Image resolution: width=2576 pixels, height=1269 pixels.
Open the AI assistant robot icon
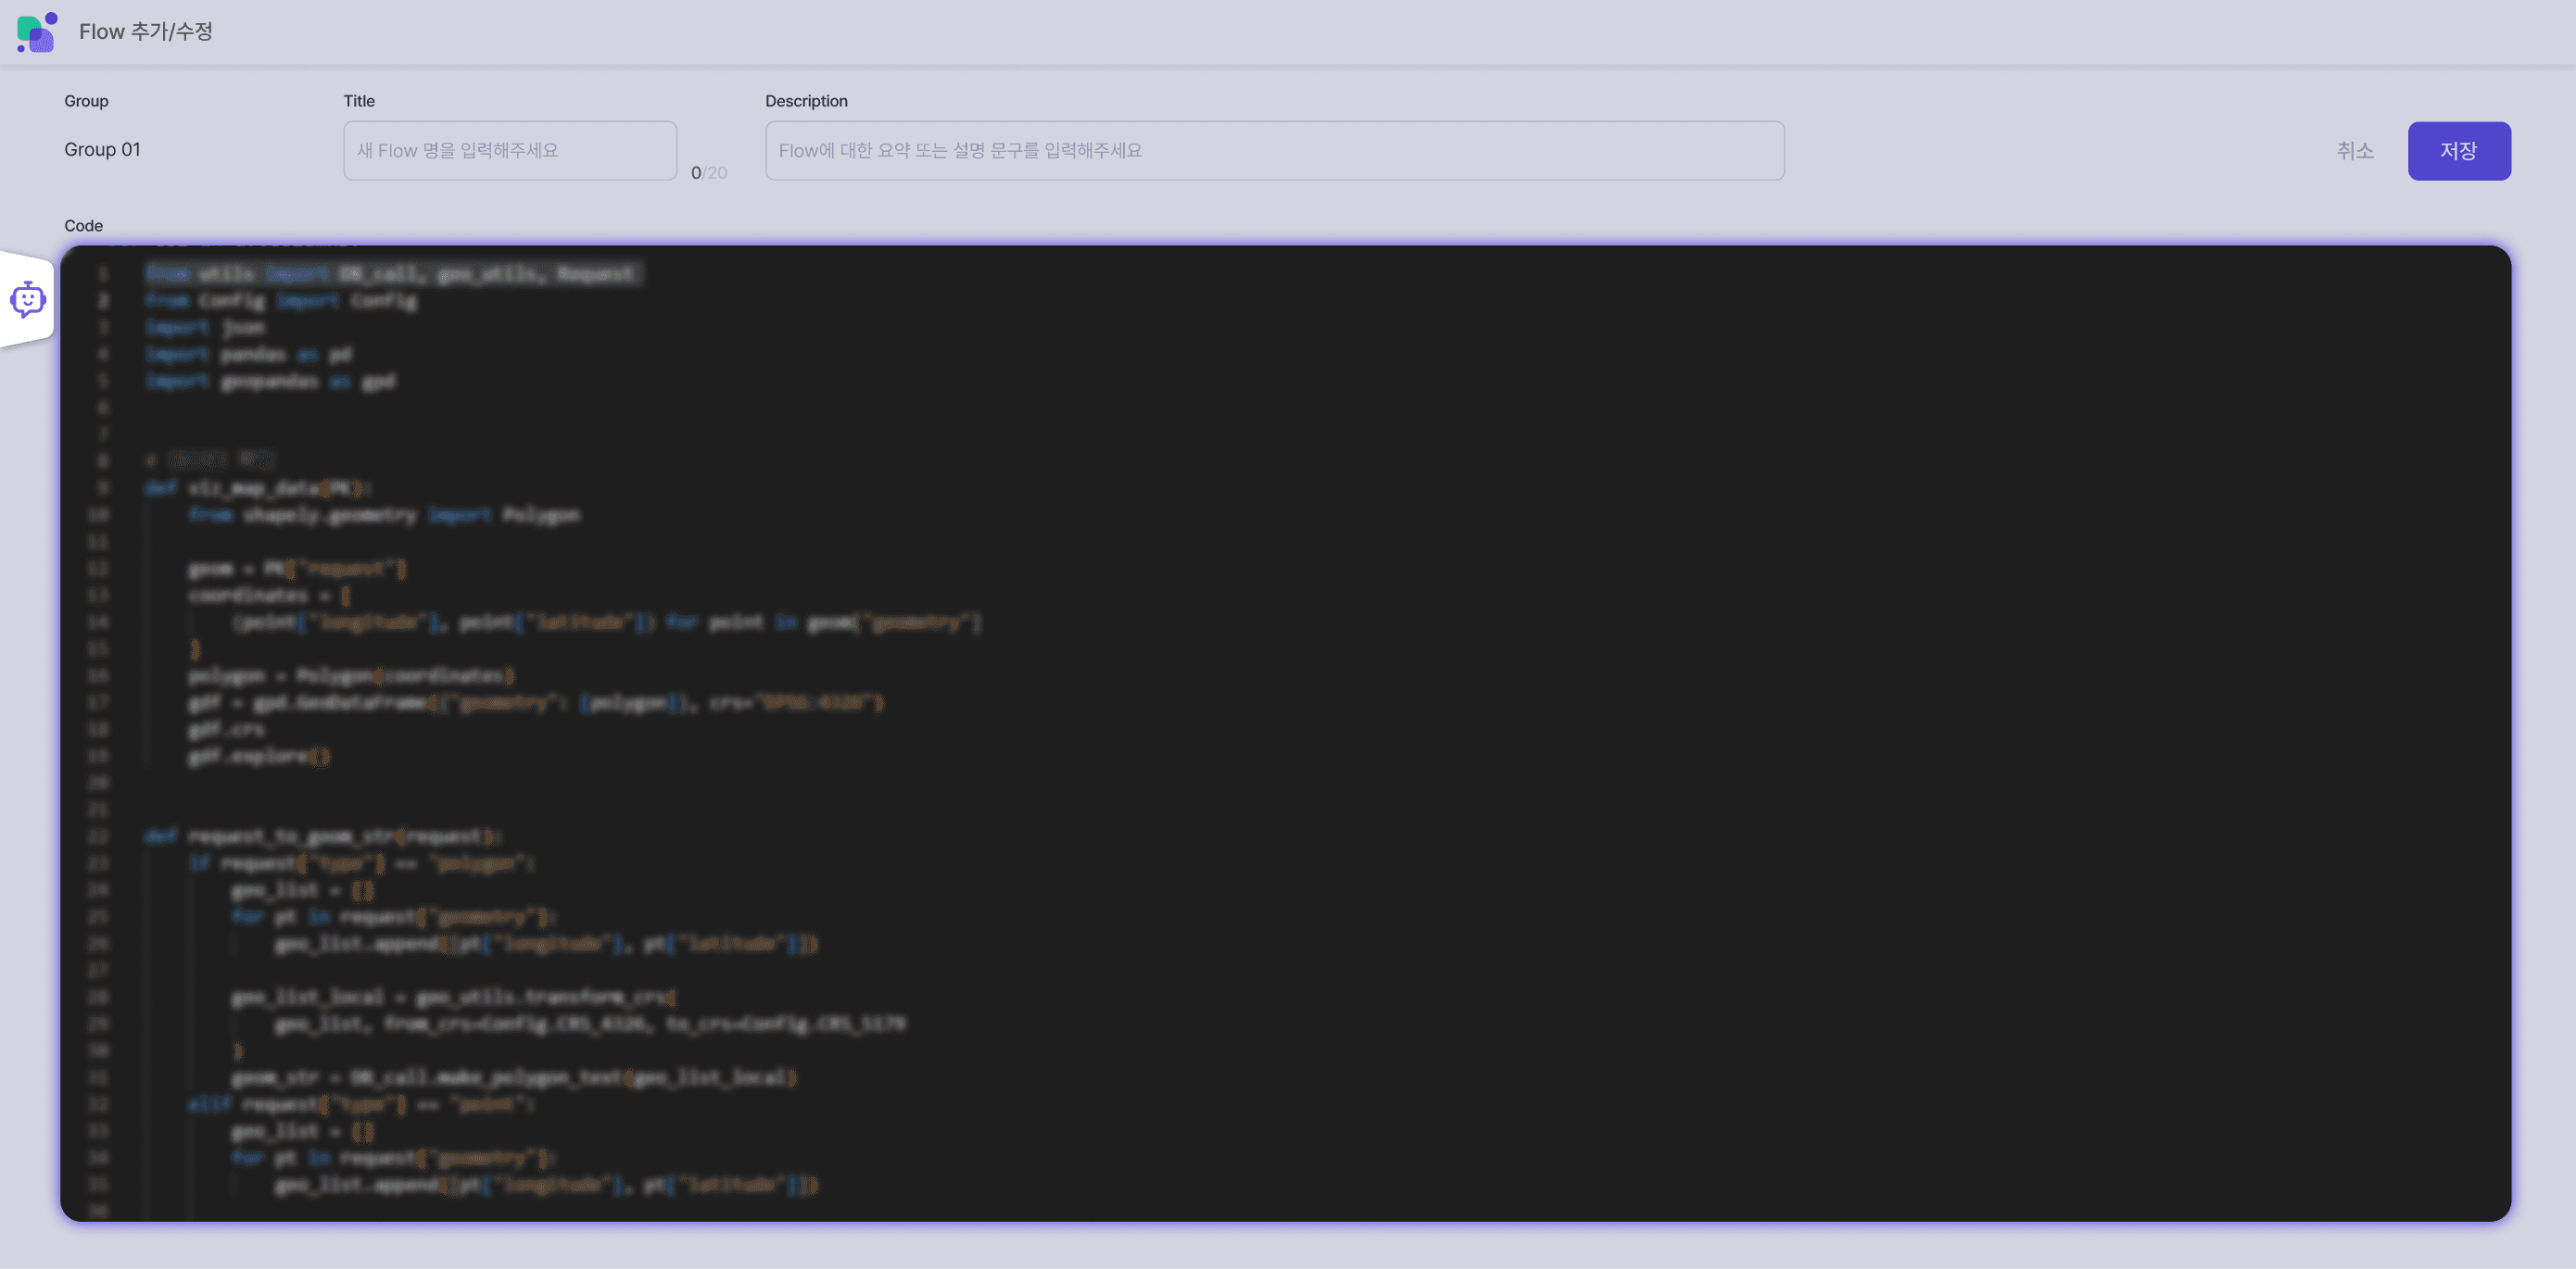tap(28, 299)
